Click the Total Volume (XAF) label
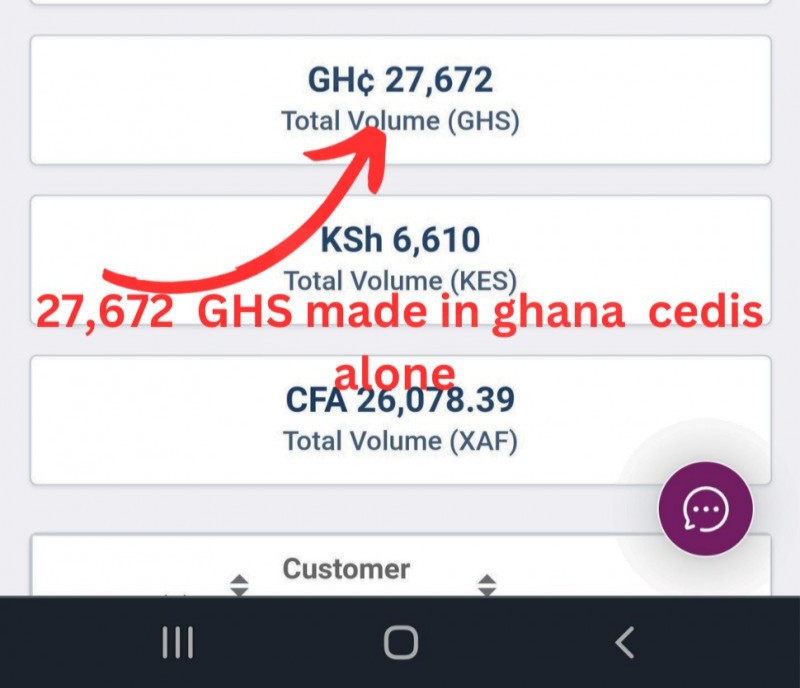The width and height of the screenshot is (800, 688). pyautogui.click(x=401, y=441)
